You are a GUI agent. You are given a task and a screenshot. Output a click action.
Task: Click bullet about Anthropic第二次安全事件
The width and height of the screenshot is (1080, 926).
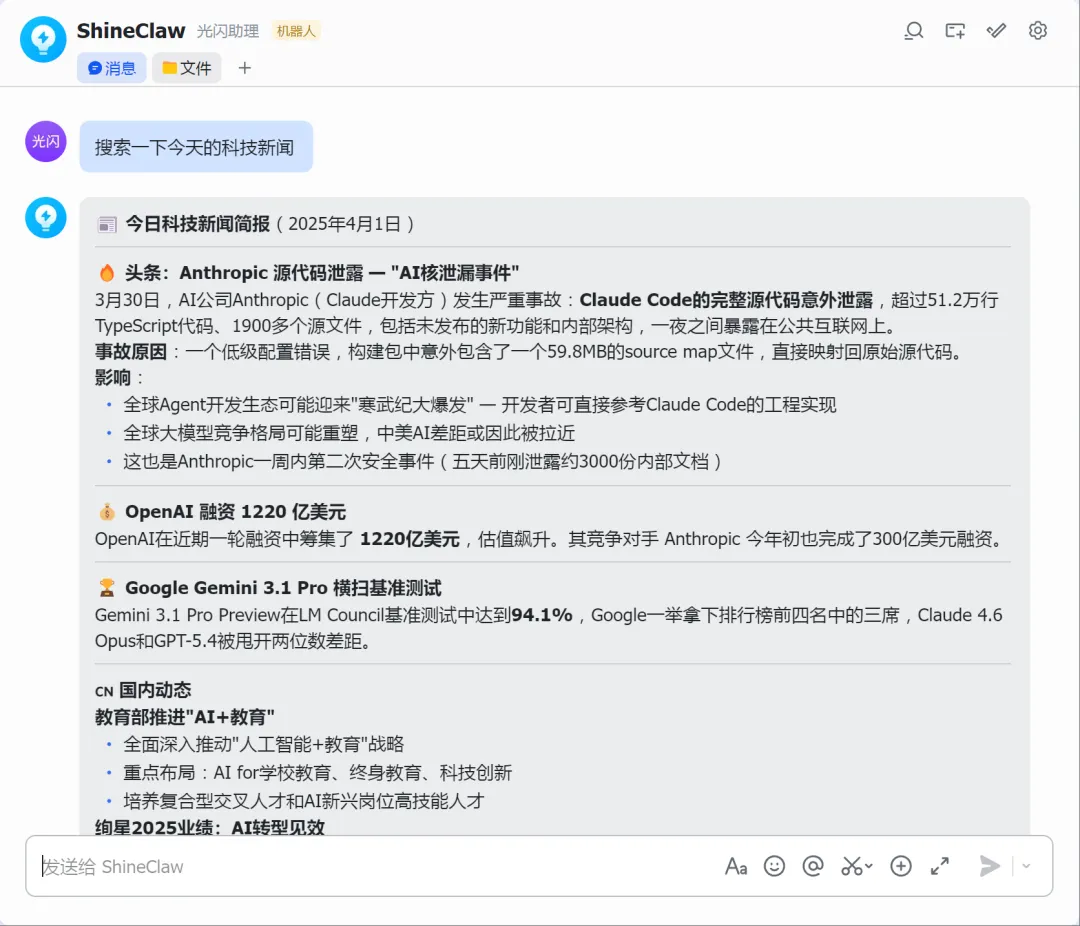(423, 461)
